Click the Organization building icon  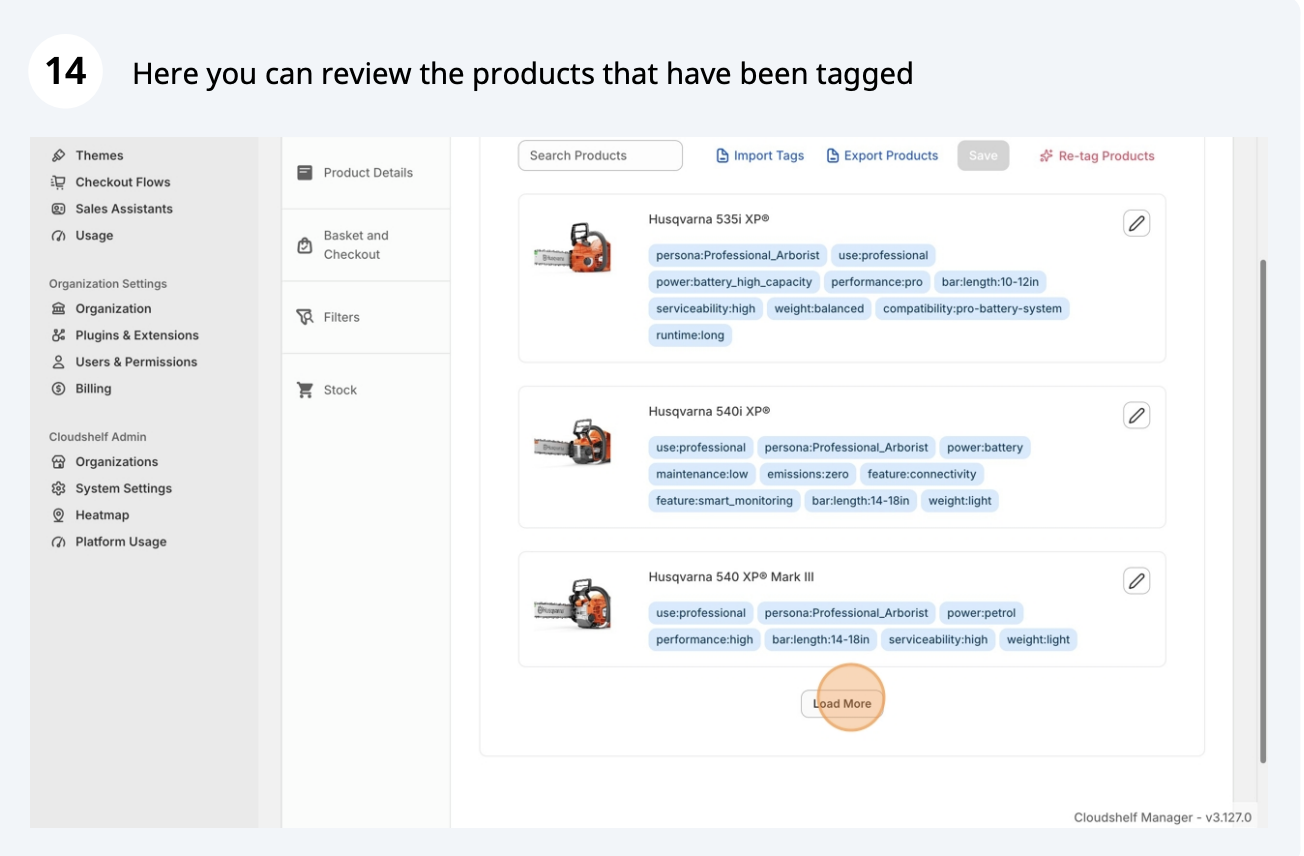pyautogui.click(x=58, y=309)
